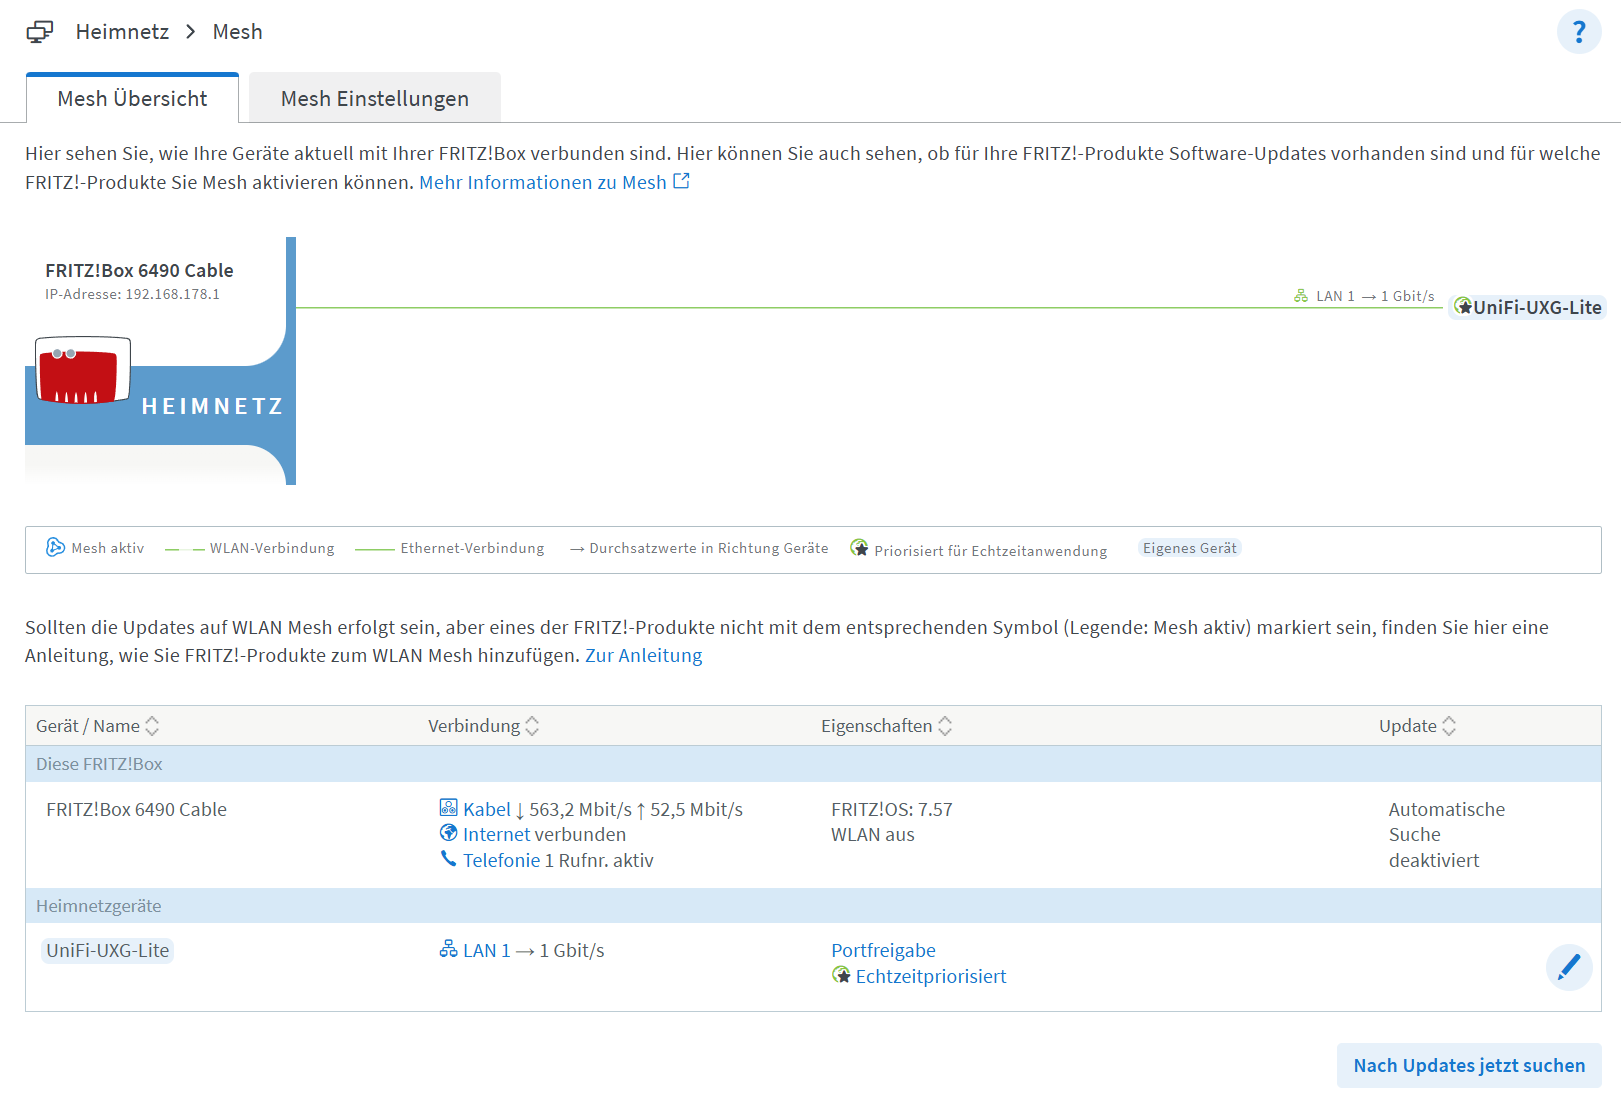The width and height of the screenshot is (1621, 1104).
Task: Open the LAN 1 link in table
Action: (487, 950)
